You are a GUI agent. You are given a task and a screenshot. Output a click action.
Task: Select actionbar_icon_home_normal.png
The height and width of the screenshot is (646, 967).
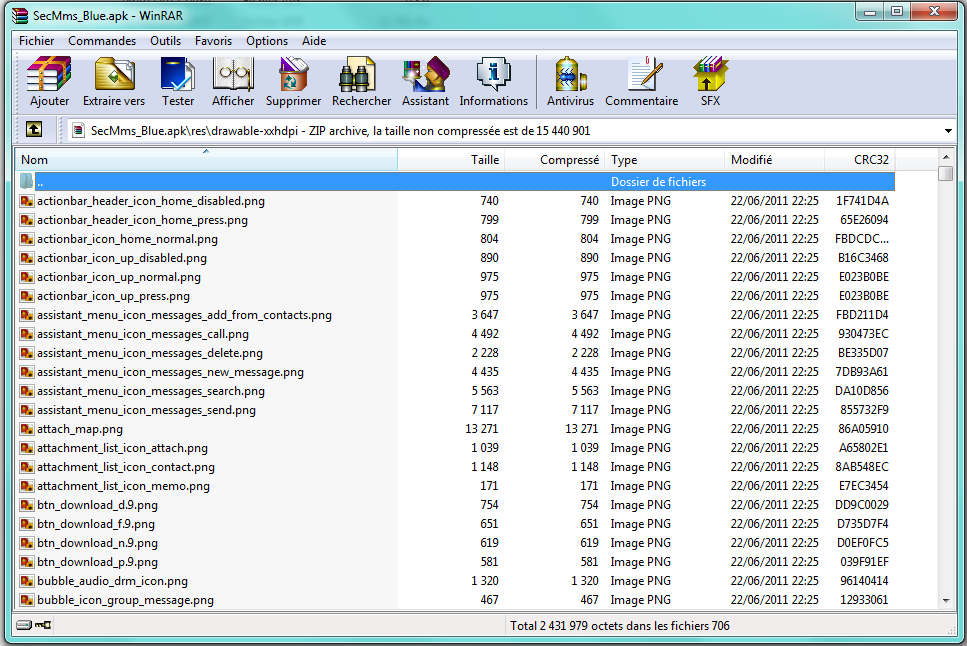point(127,239)
